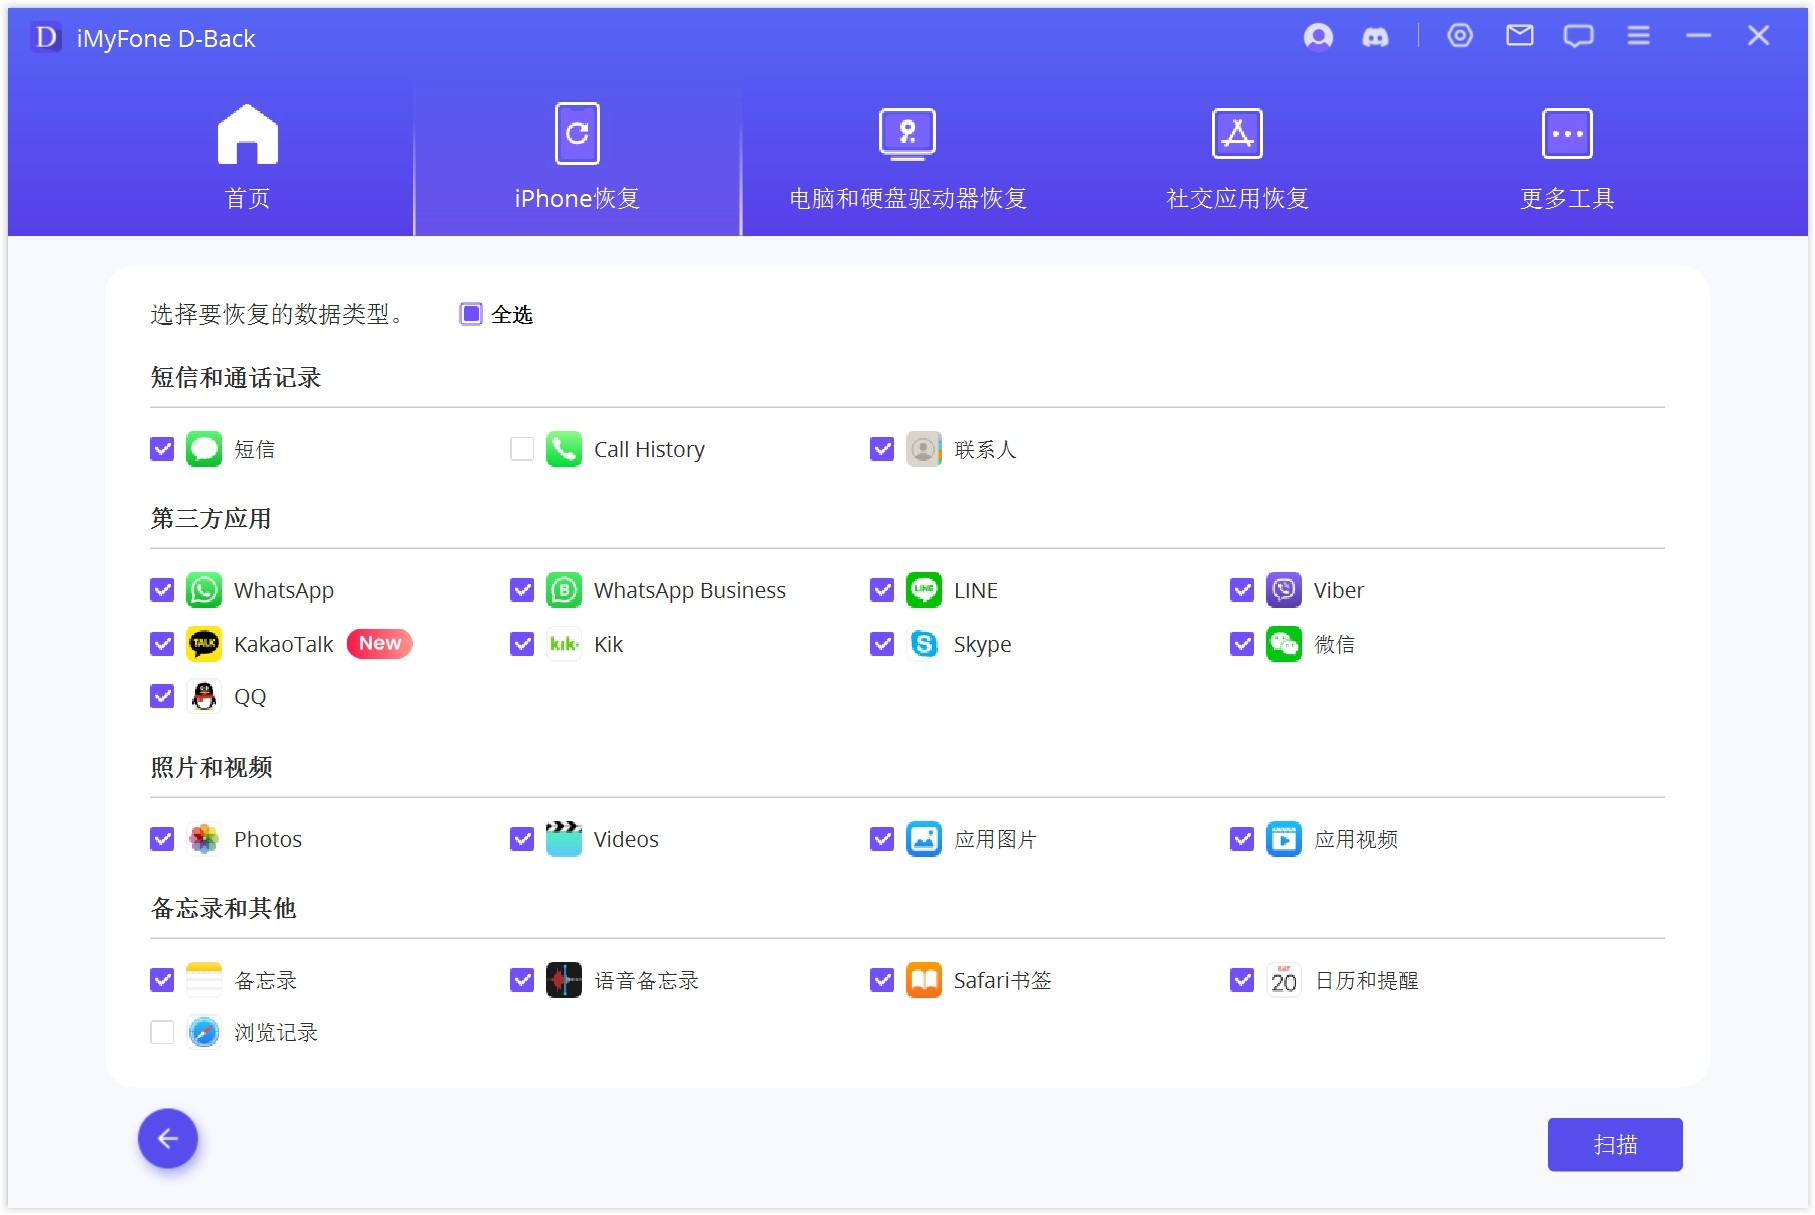Click the Call History phone icon
The image size is (1815, 1215).
point(564,449)
